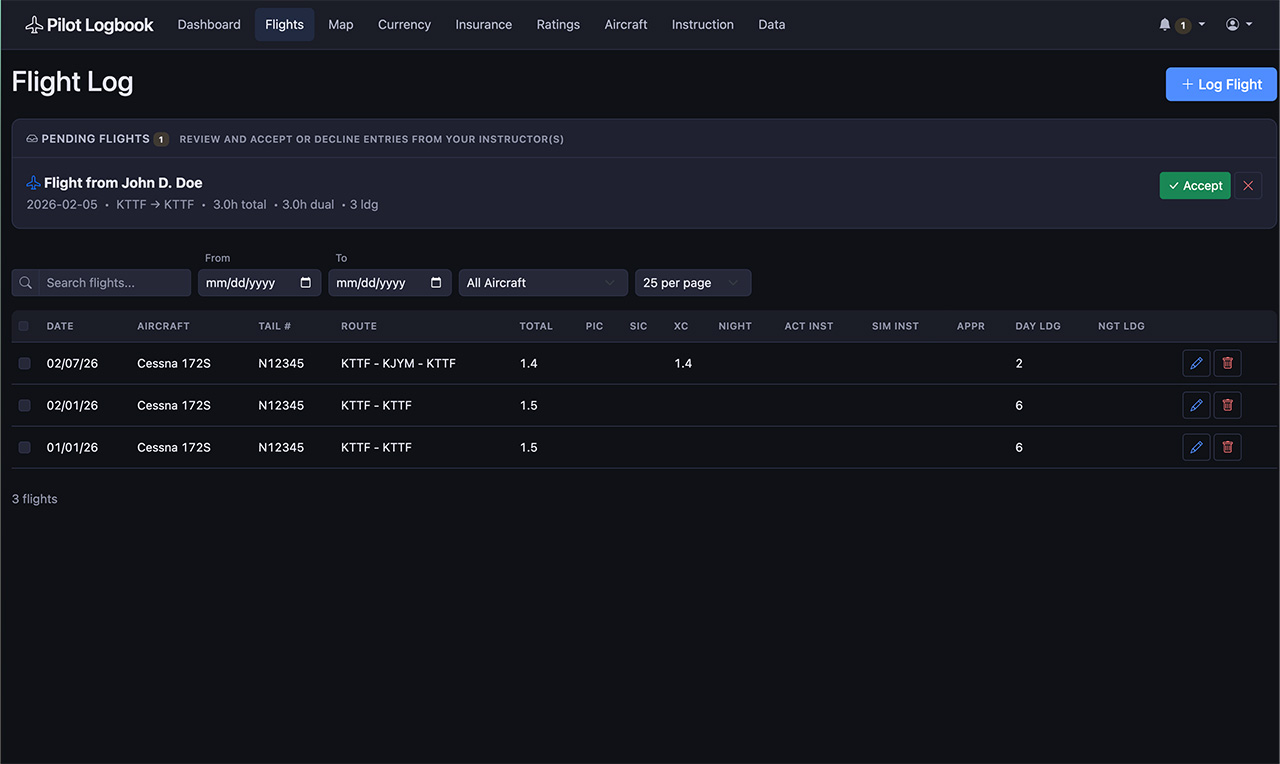Image resolution: width=1280 pixels, height=764 pixels.
Task: Check the box for the 02/07/26 flight
Action: point(24,364)
